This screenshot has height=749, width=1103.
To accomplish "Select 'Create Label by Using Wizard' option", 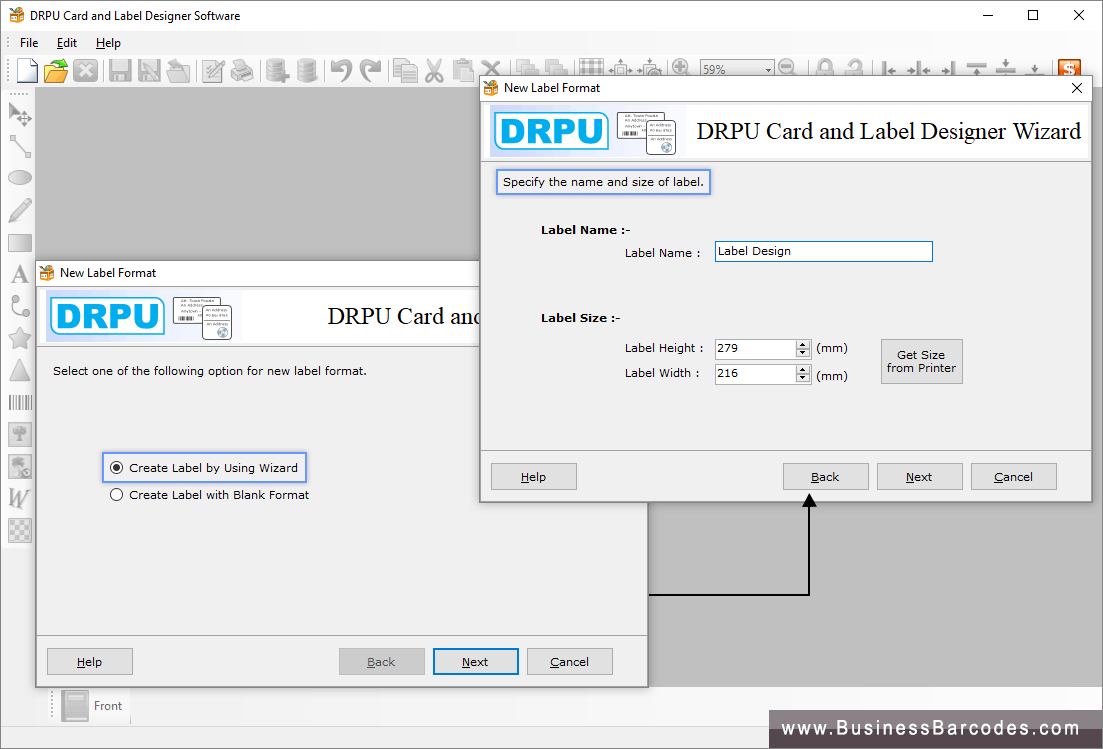I will [205, 468].
